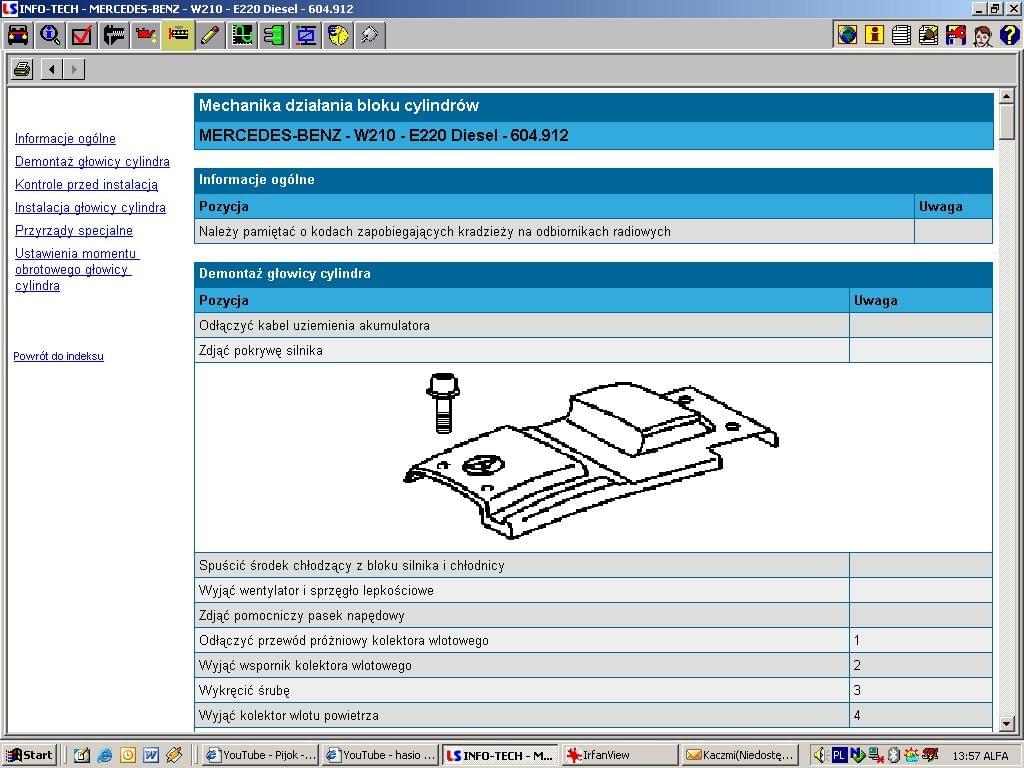Click the volume speaker tray icon
The width and height of the screenshot is (1024, 768).
(x=820, y=756)
